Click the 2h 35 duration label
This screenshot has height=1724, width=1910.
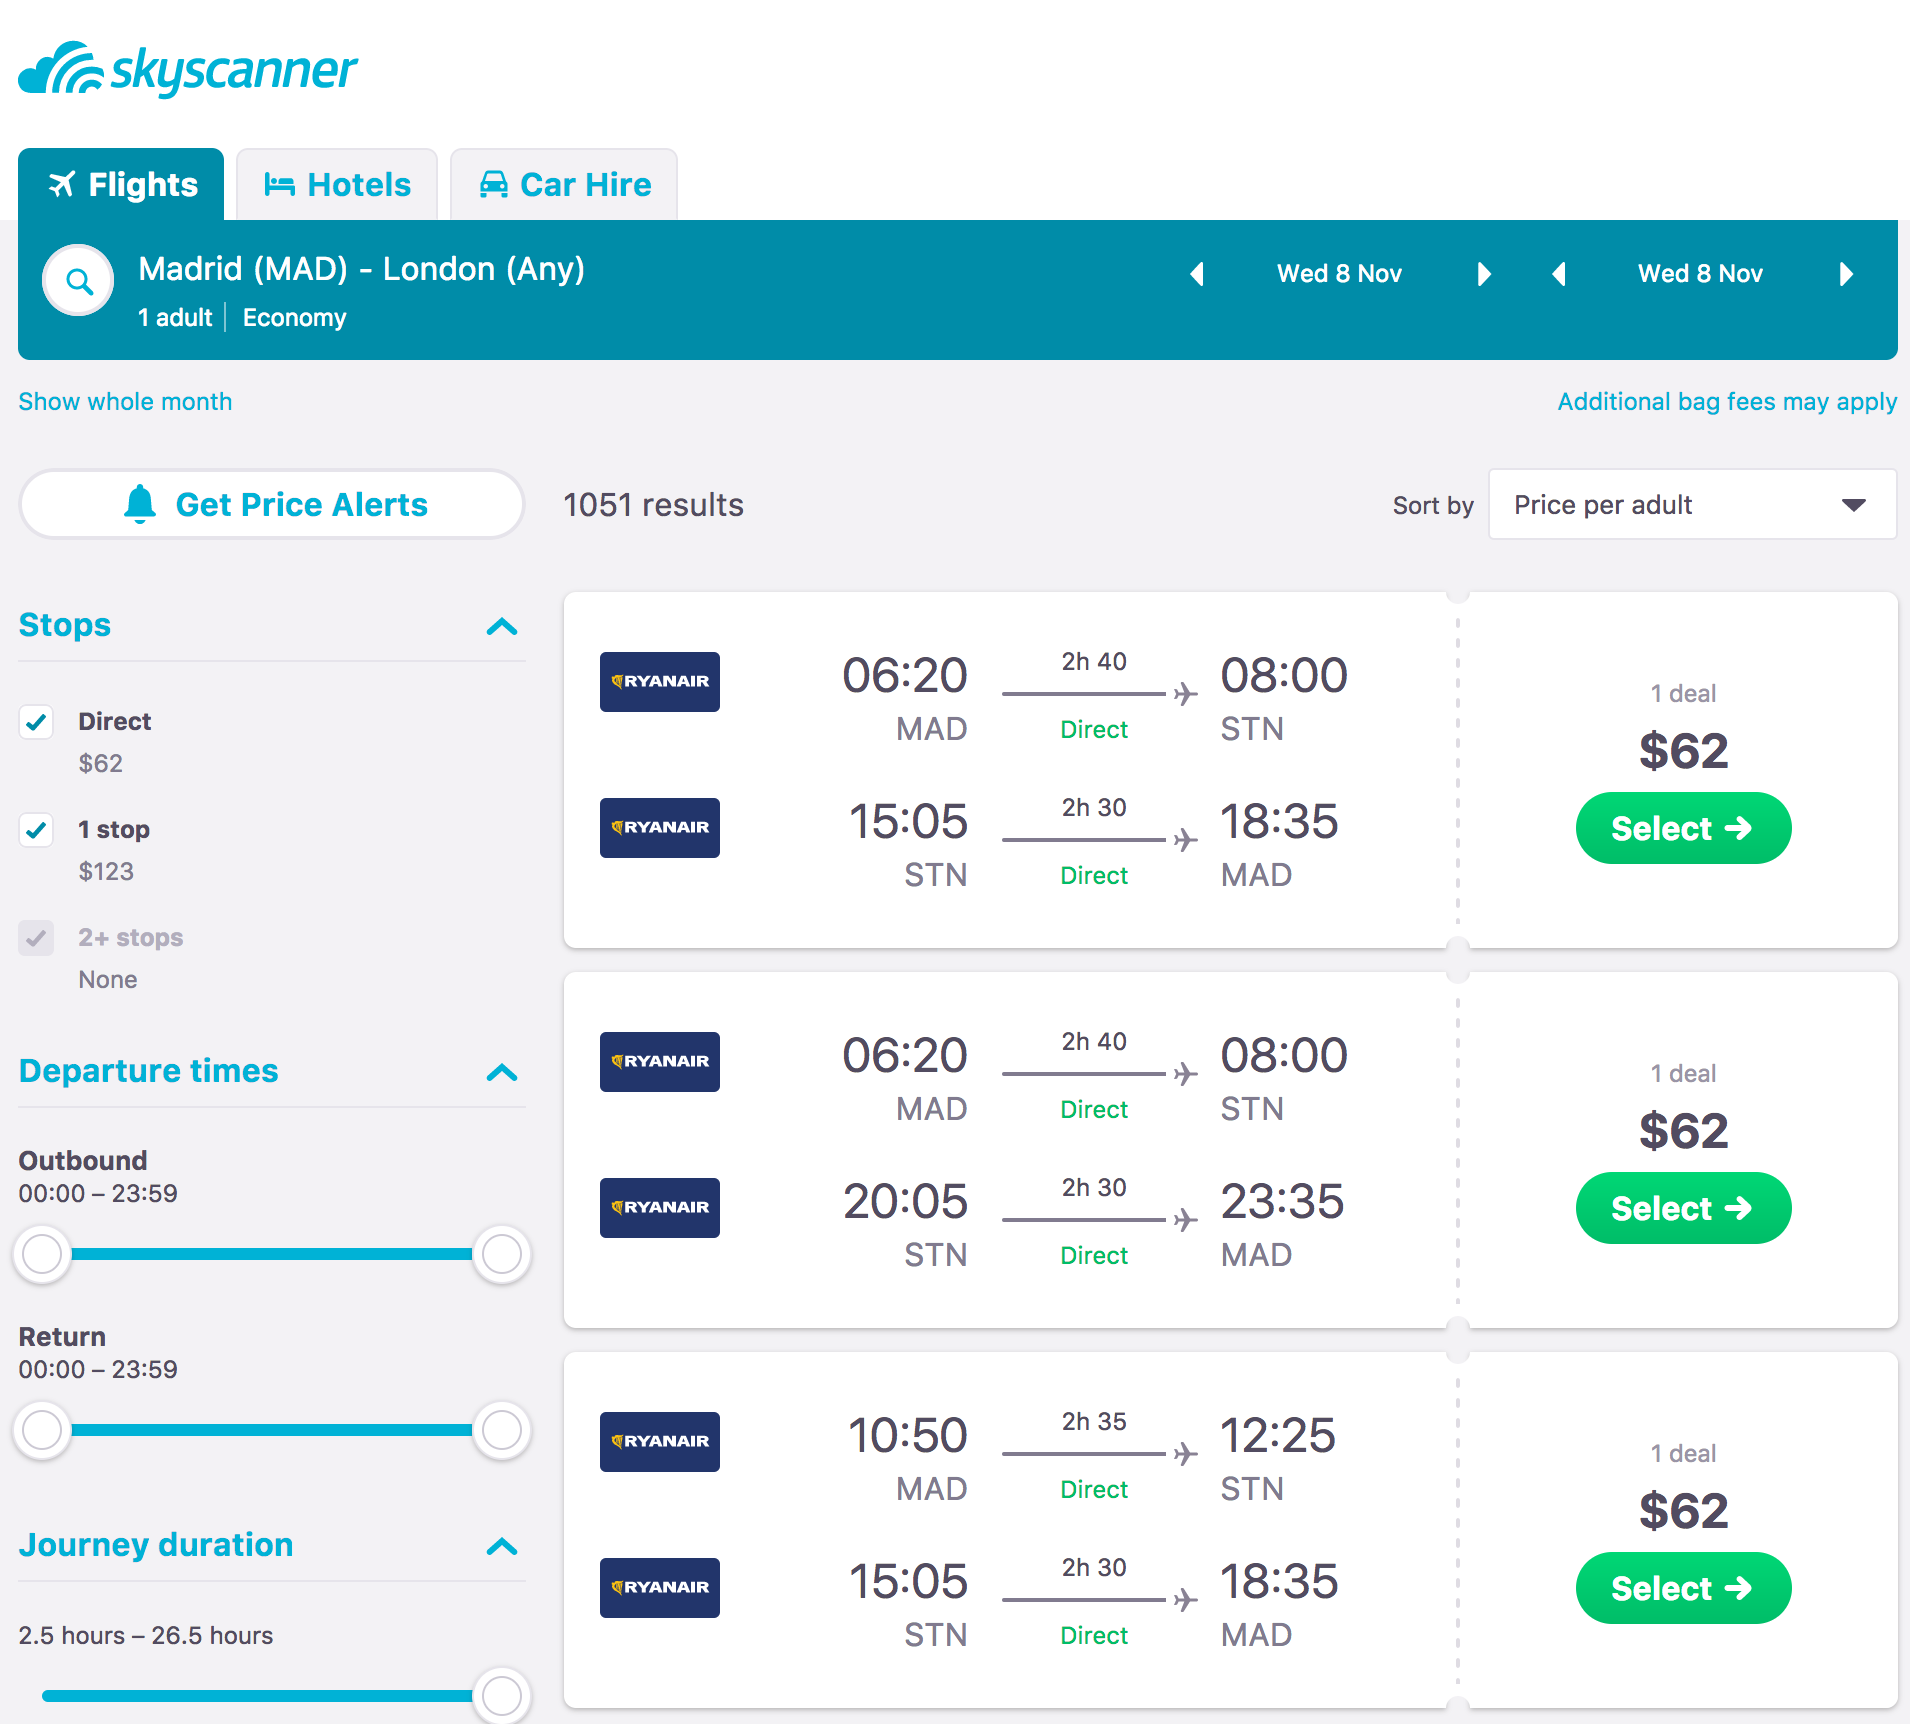(1094, 1421)
